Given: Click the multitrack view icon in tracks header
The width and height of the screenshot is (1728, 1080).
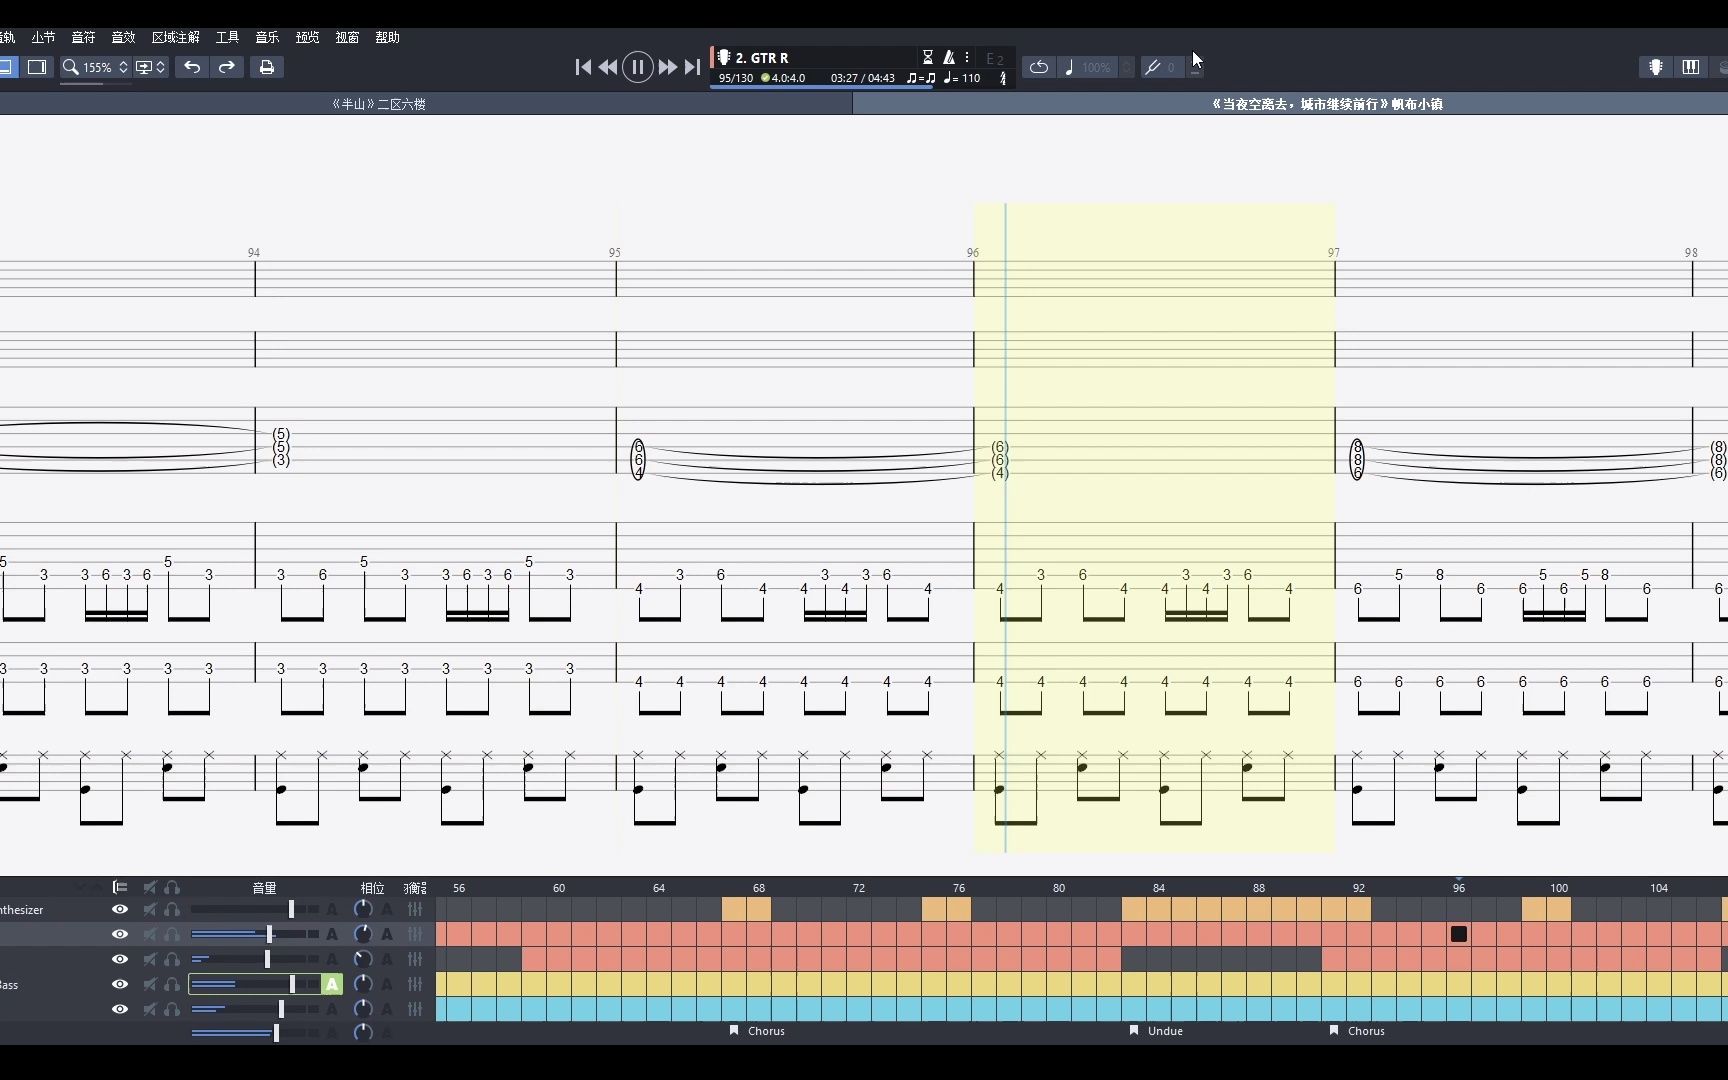Looking at the screenshot, I should pos(120,887).
